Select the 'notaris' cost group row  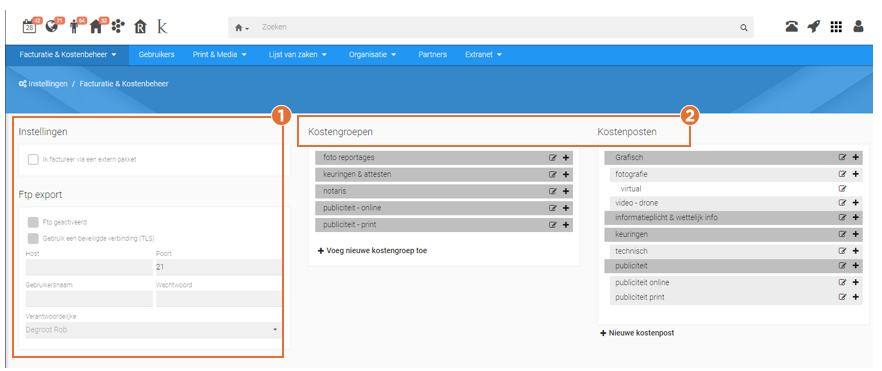coord(444,191)
